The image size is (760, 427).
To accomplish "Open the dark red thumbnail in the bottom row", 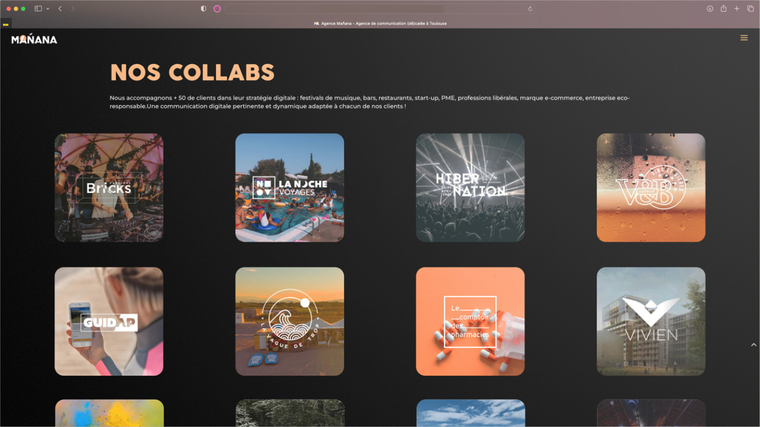I will 651,413.
